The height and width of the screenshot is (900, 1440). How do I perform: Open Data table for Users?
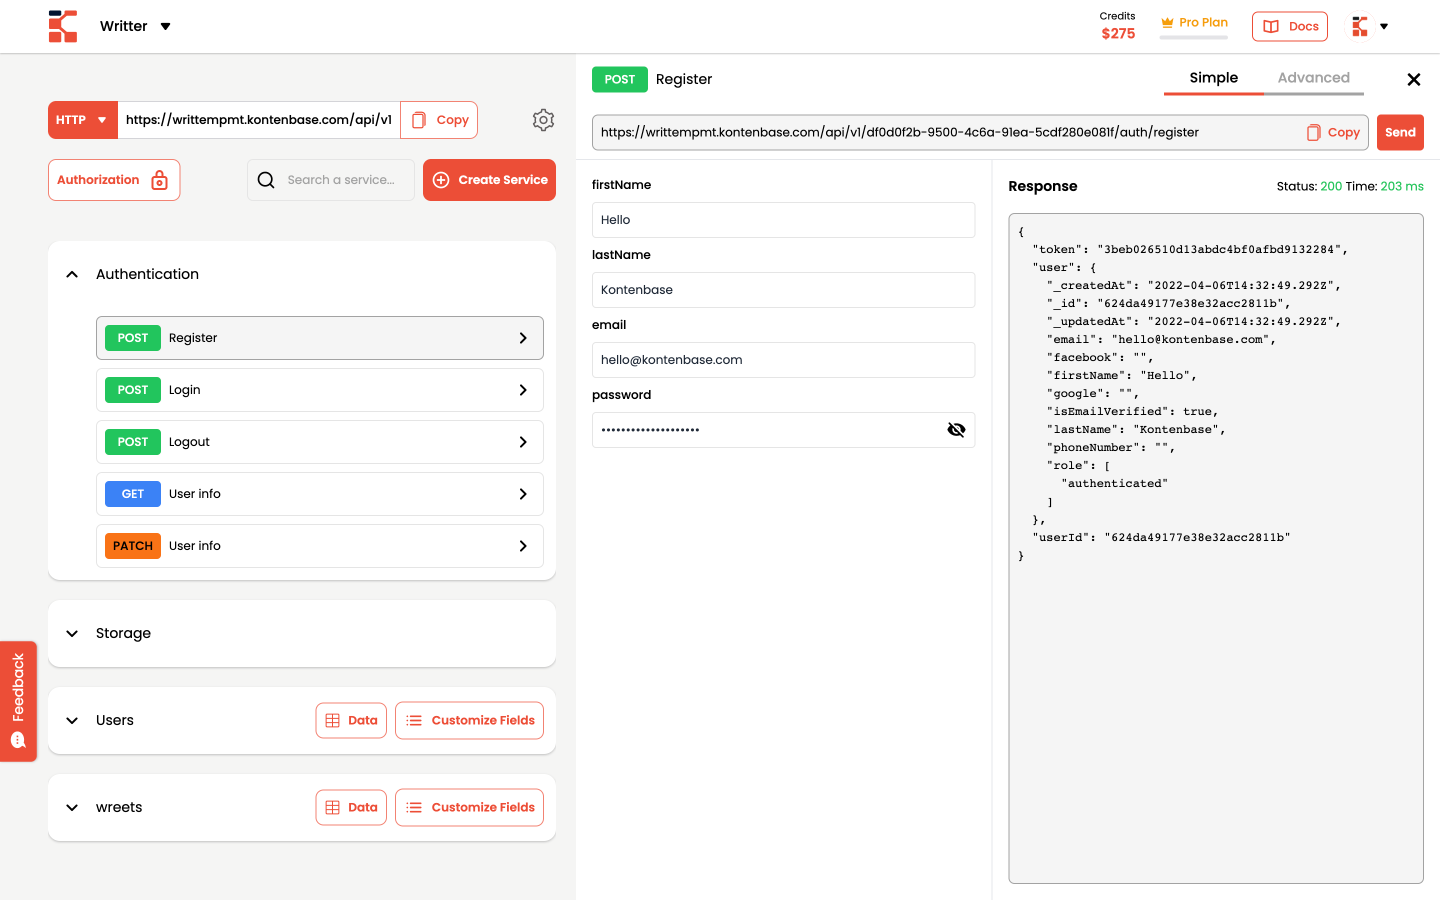point(351,720)
